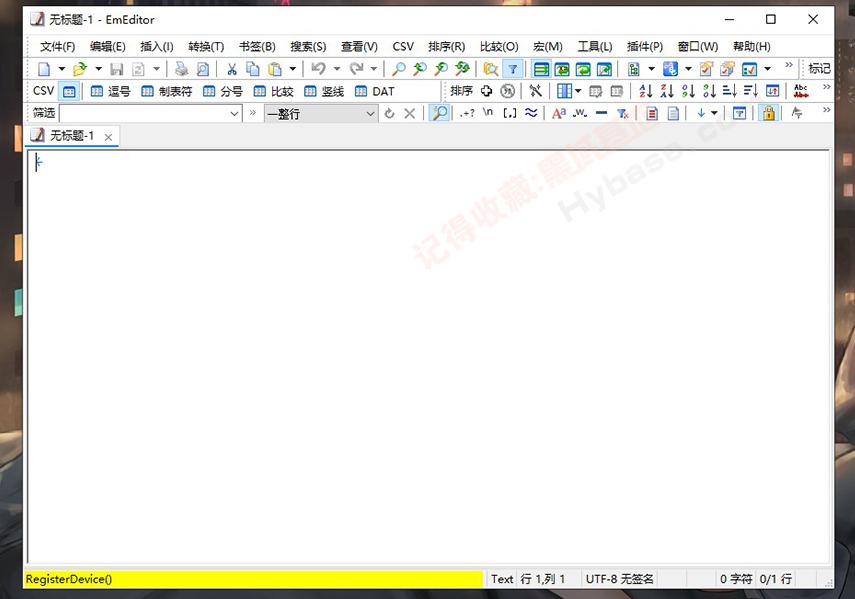Open the CSV menu
The width and height of the screenshot is (855, 599).
tap(403, 47)
